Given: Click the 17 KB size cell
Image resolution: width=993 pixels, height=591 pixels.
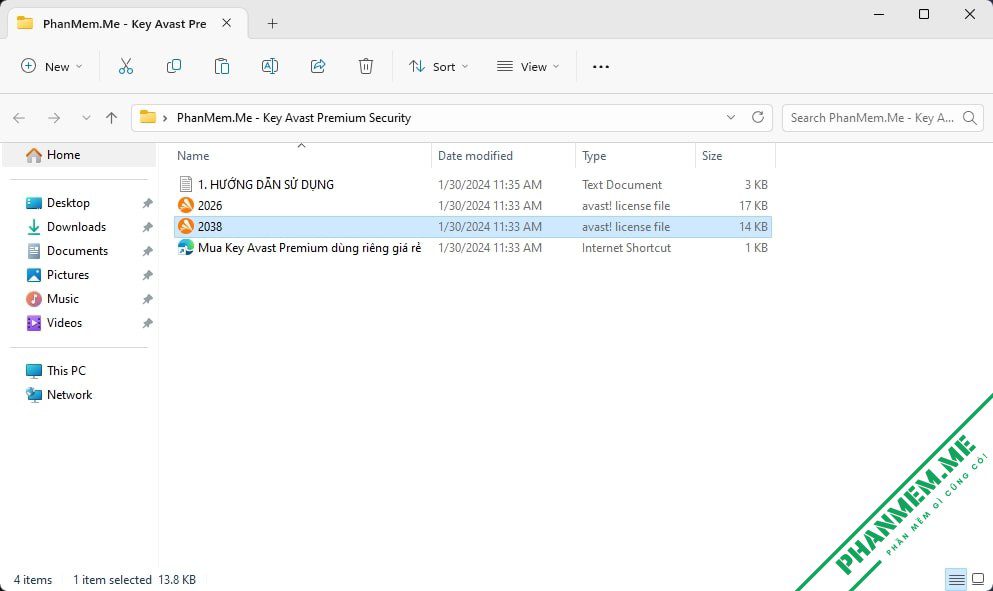Looking at the screenshot, I should [x=753, y=205].
